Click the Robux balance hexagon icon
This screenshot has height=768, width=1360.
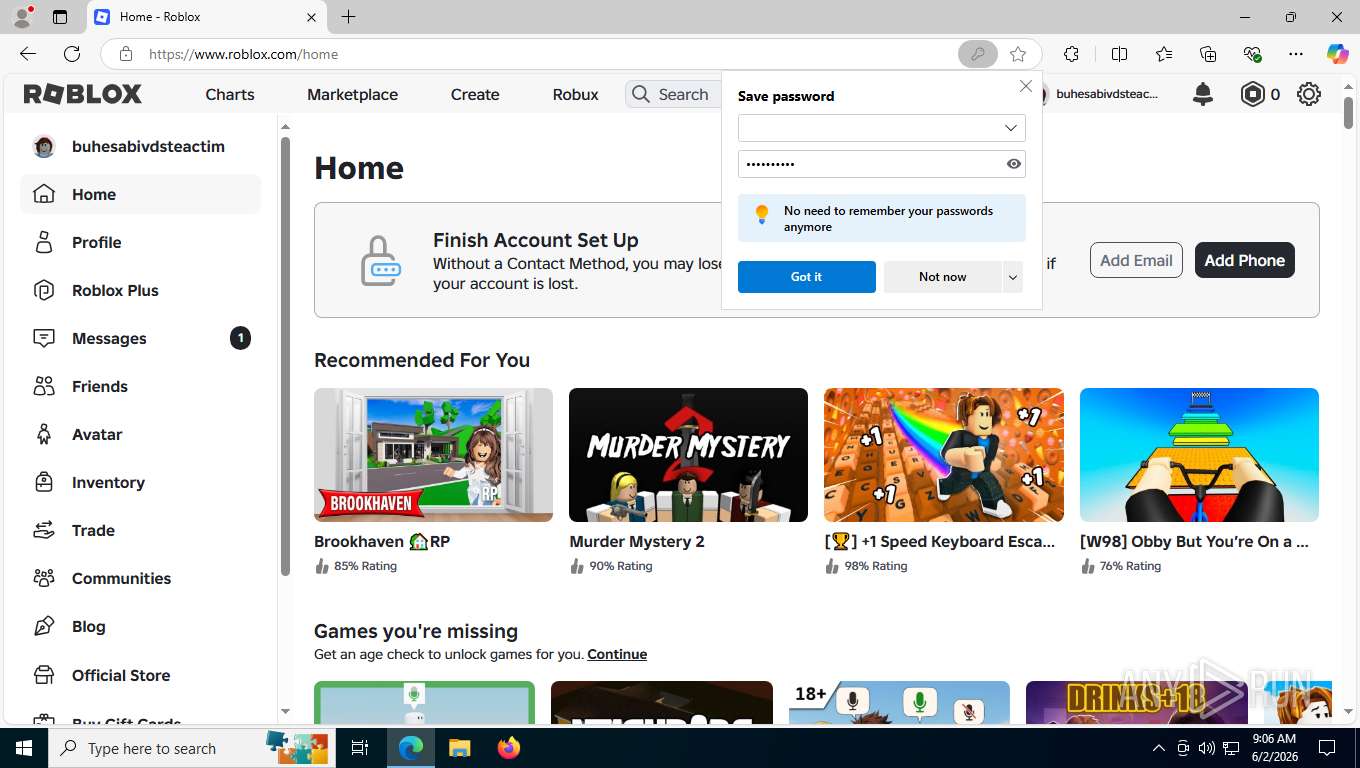[x=1253, y=94]
